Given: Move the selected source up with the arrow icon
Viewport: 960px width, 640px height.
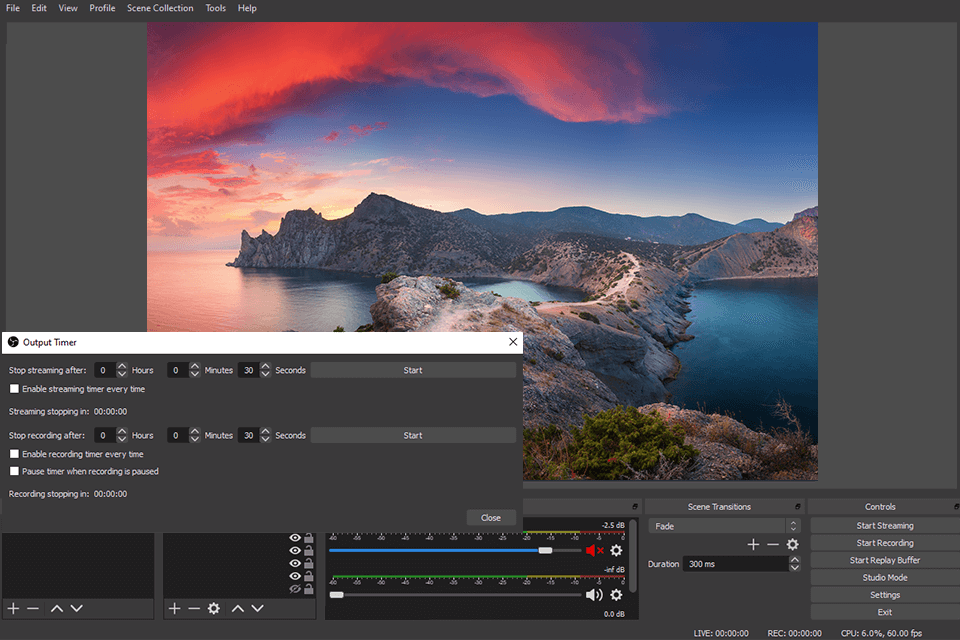Looking at the screenshot, I should tap(237, 608).
